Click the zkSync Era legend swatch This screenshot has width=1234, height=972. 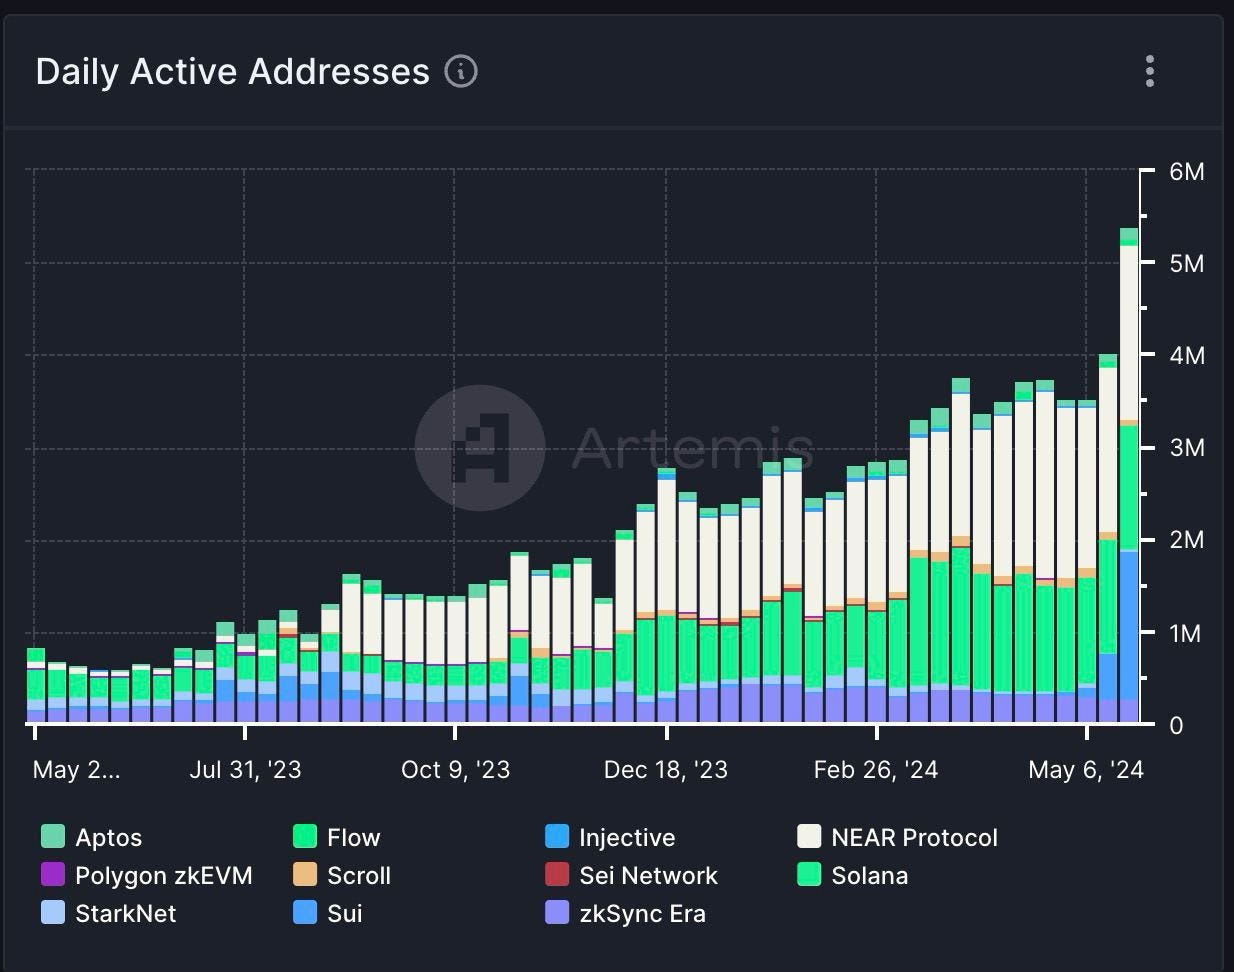tap(557, 913)
